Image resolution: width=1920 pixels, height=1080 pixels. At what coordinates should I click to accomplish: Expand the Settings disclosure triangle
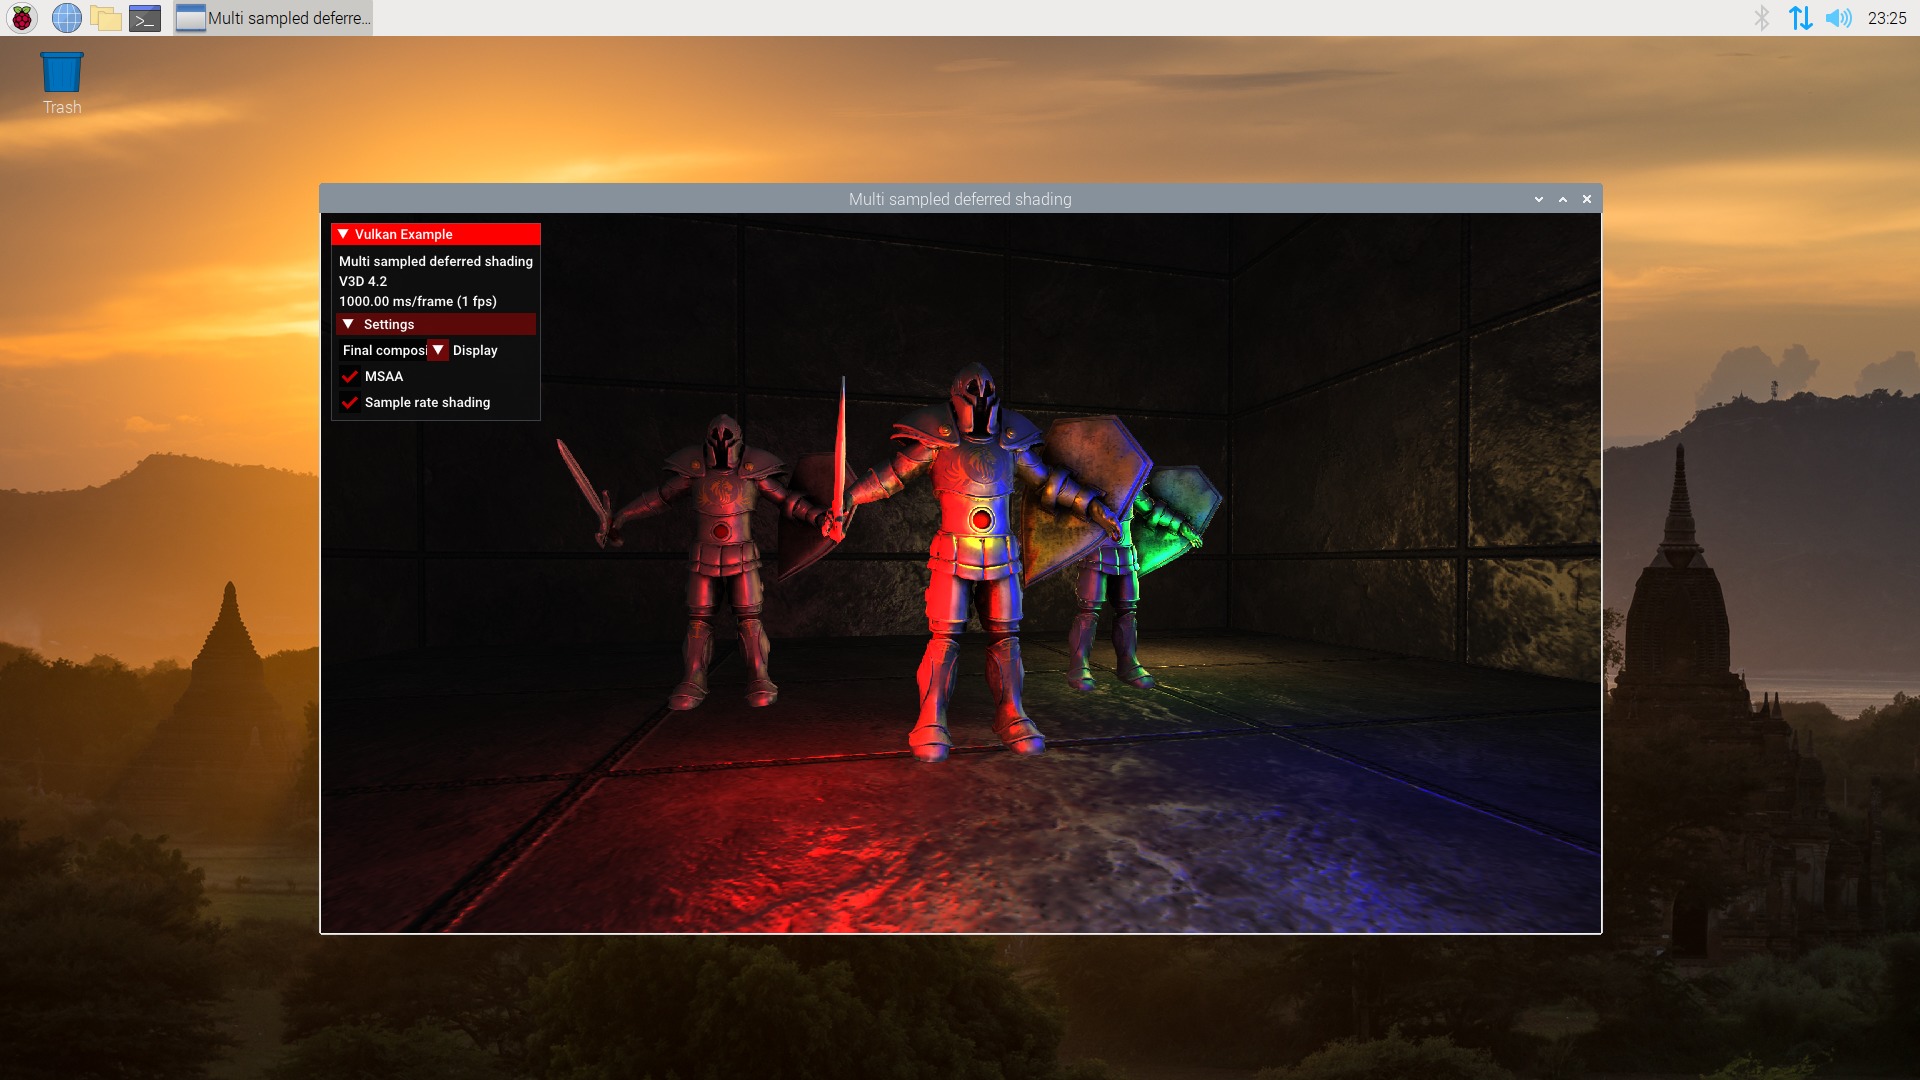click(x=345, y=323)
